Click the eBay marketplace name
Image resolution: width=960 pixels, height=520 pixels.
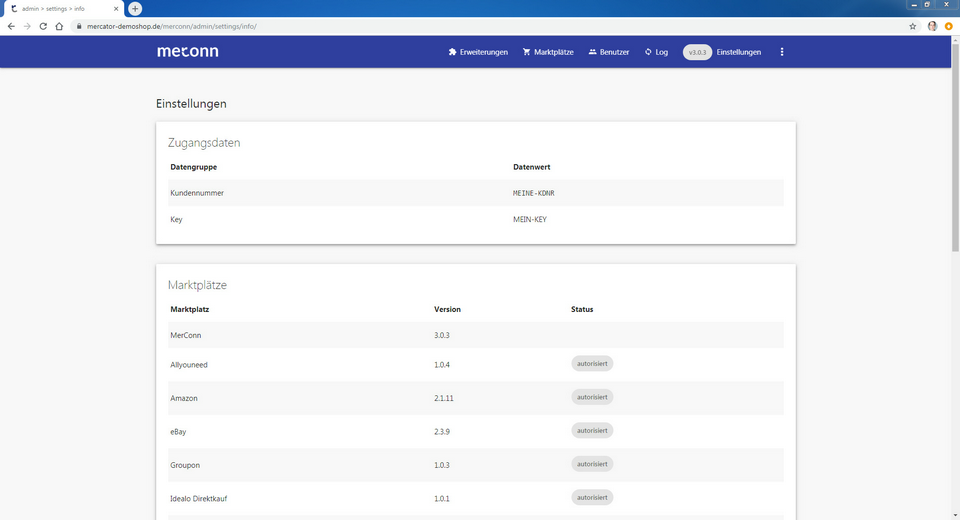pos(178,432)
